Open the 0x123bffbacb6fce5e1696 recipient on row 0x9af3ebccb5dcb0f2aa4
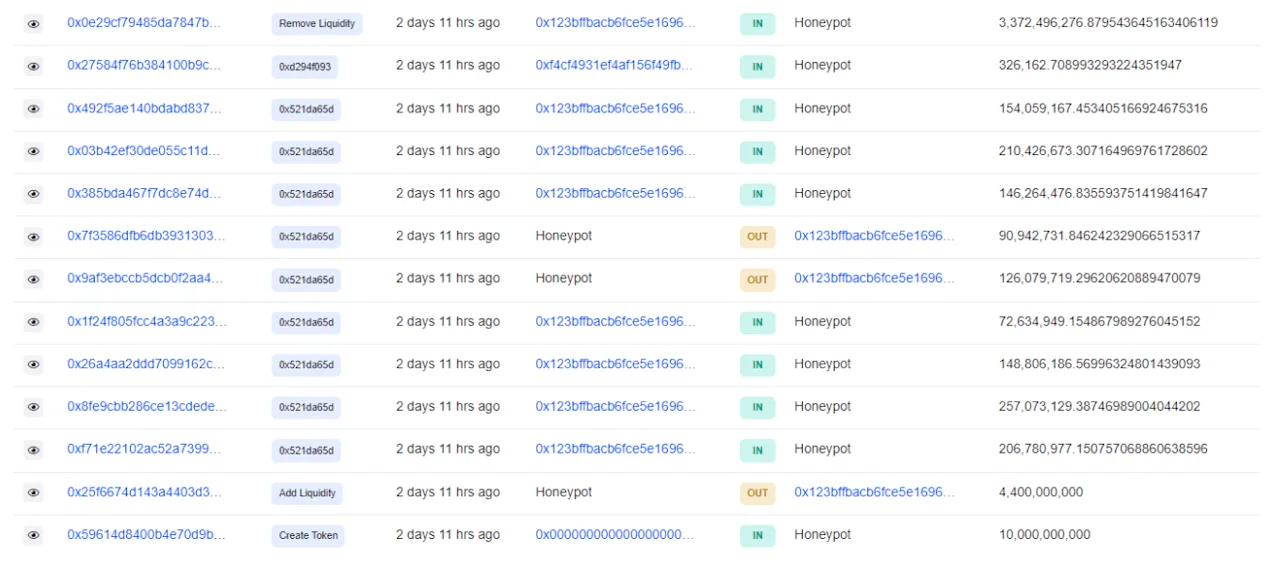This screenshot has width=1280, height=570. point(874,278)
